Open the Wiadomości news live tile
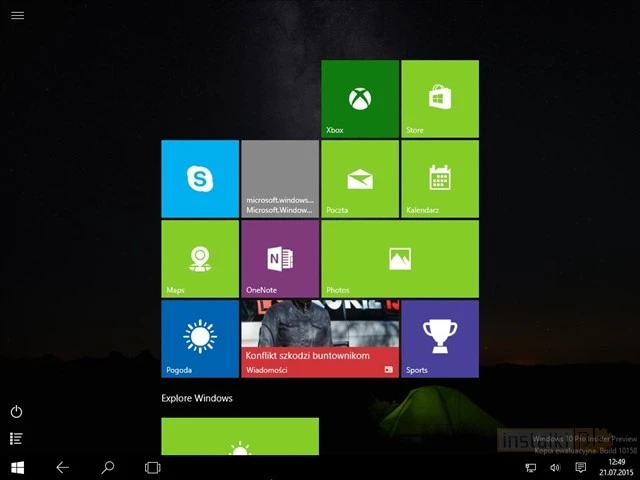640x480 pixels. (x=320, y=338)
